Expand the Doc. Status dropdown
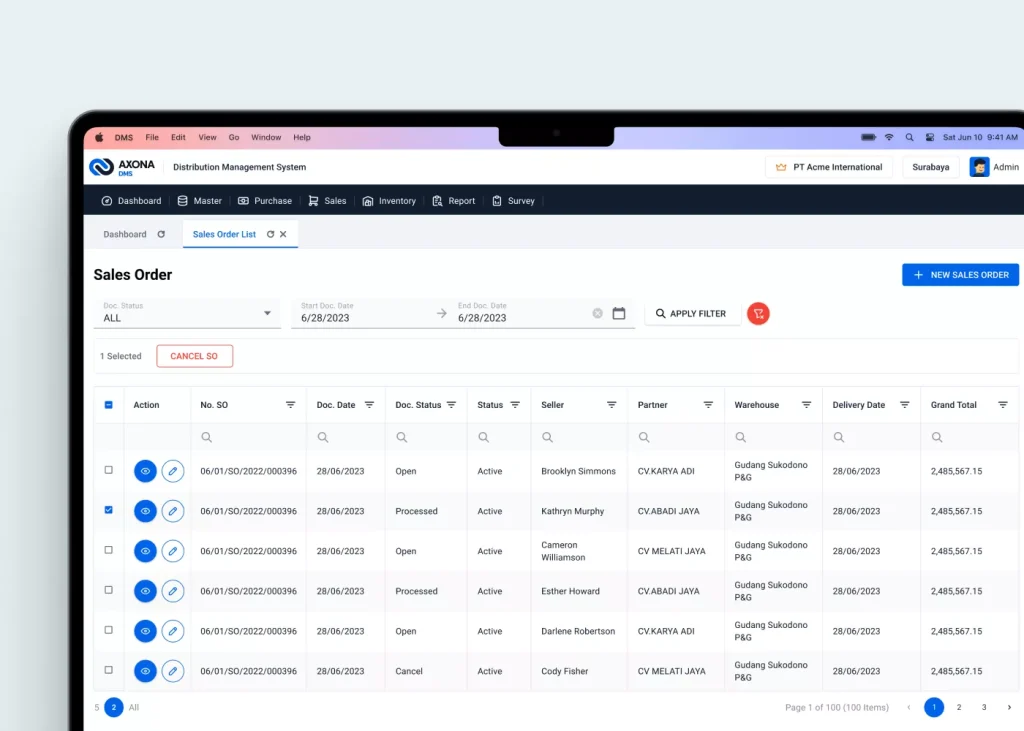The height and width of the screenshot is (731, 1024). pyautogui.click(x=267, y=314)
